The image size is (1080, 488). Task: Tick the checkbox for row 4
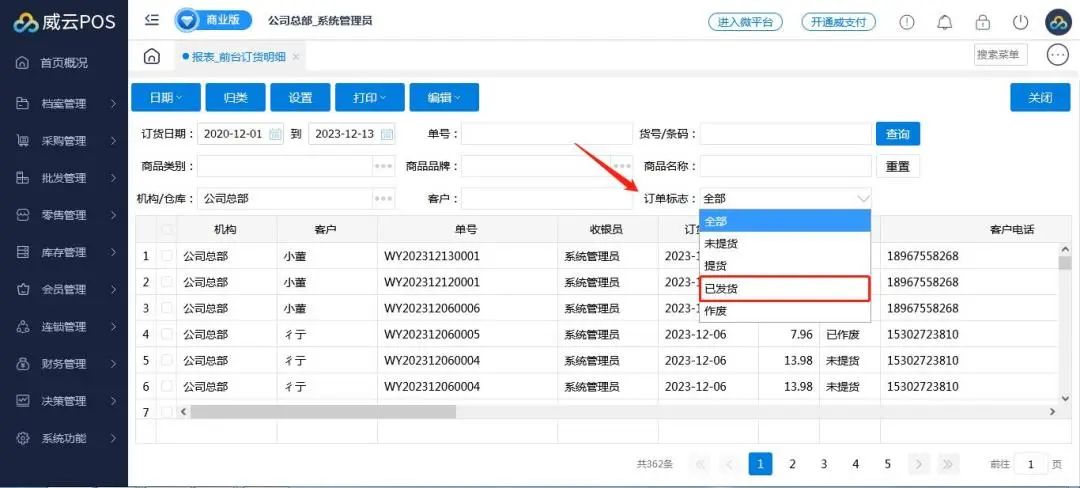pyautogui.click(x=167, y=334)
